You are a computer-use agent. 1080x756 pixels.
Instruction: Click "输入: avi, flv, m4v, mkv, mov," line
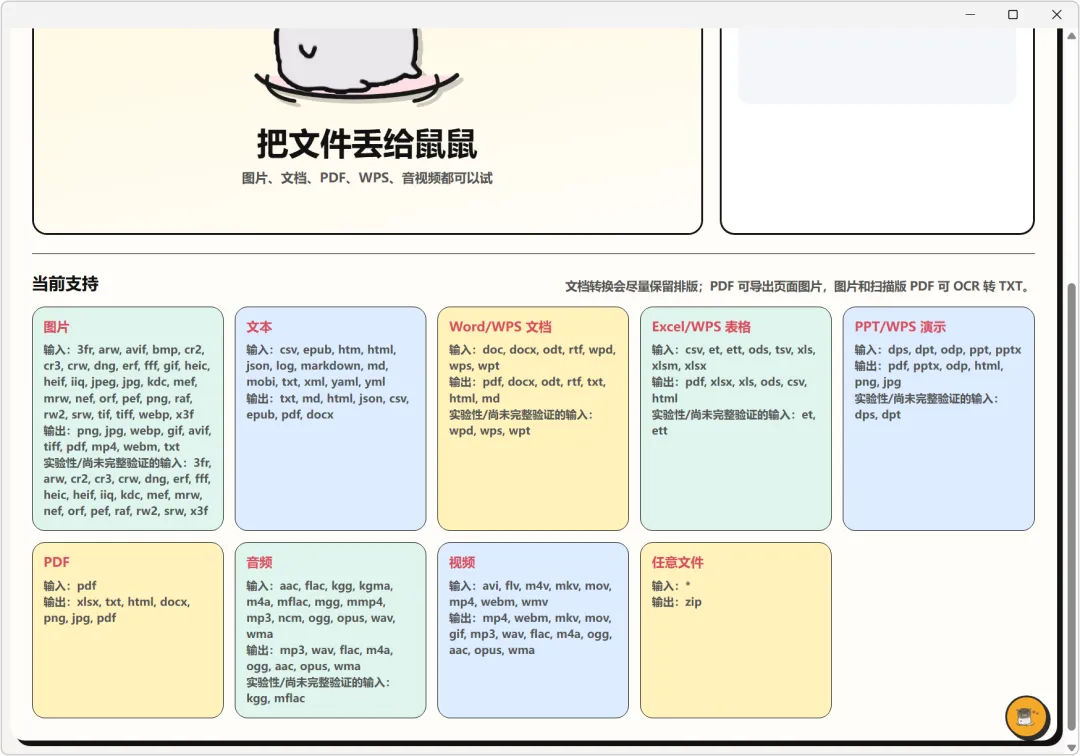[x=530, y=586]
